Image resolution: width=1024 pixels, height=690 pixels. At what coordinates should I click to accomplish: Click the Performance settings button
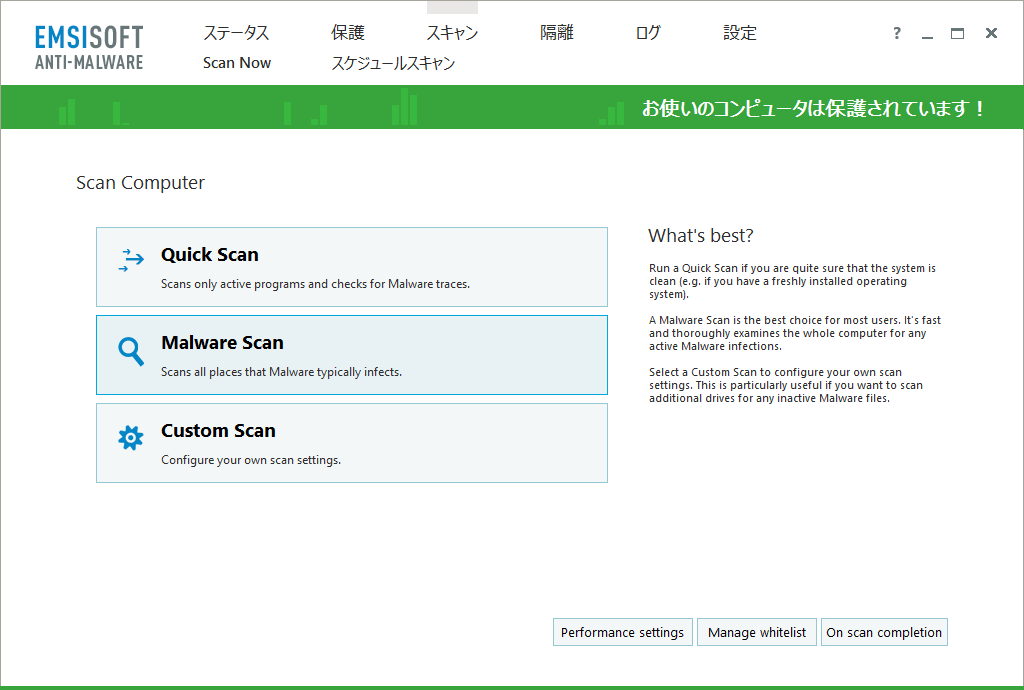622,632
